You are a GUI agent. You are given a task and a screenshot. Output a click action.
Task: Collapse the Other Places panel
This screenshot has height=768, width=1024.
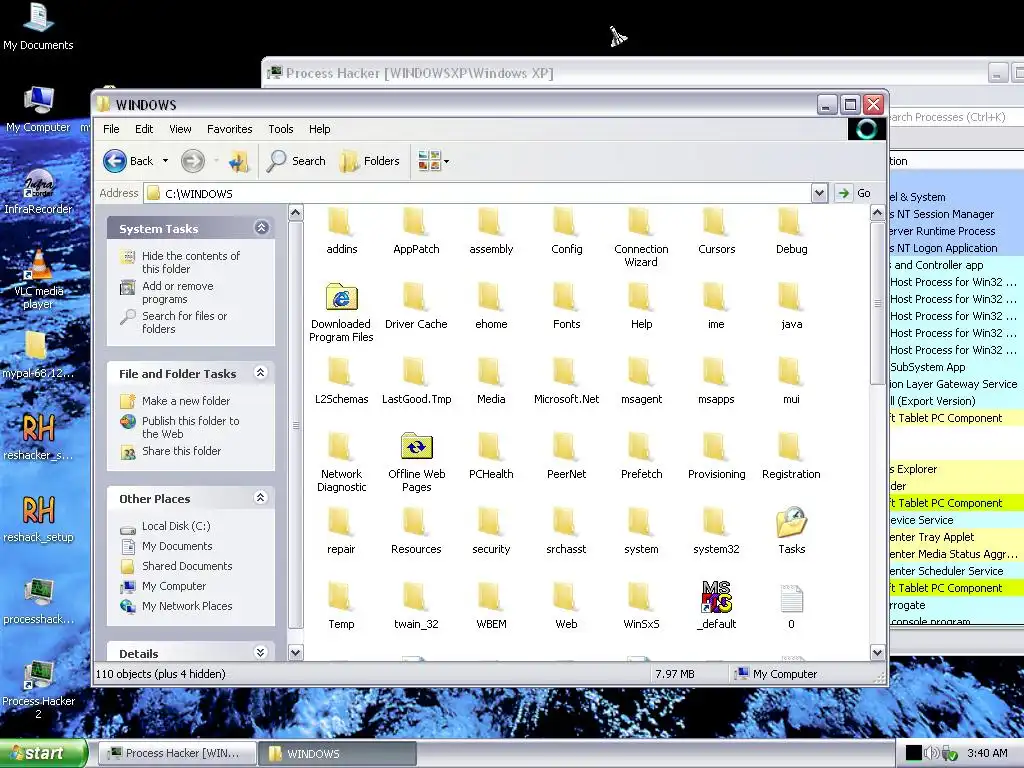point(261,498)
